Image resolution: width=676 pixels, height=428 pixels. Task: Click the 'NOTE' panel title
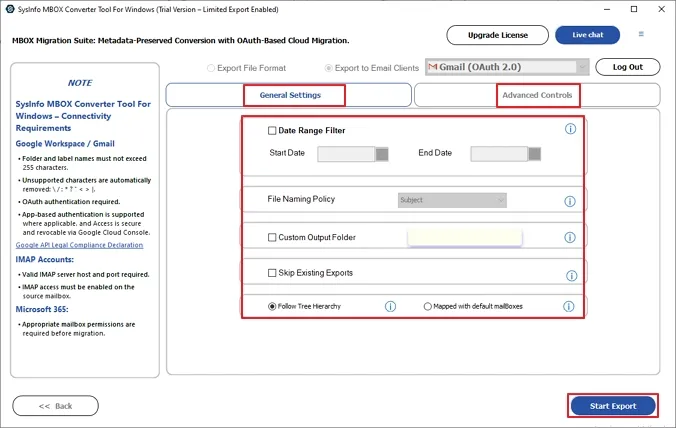[80, 83]
